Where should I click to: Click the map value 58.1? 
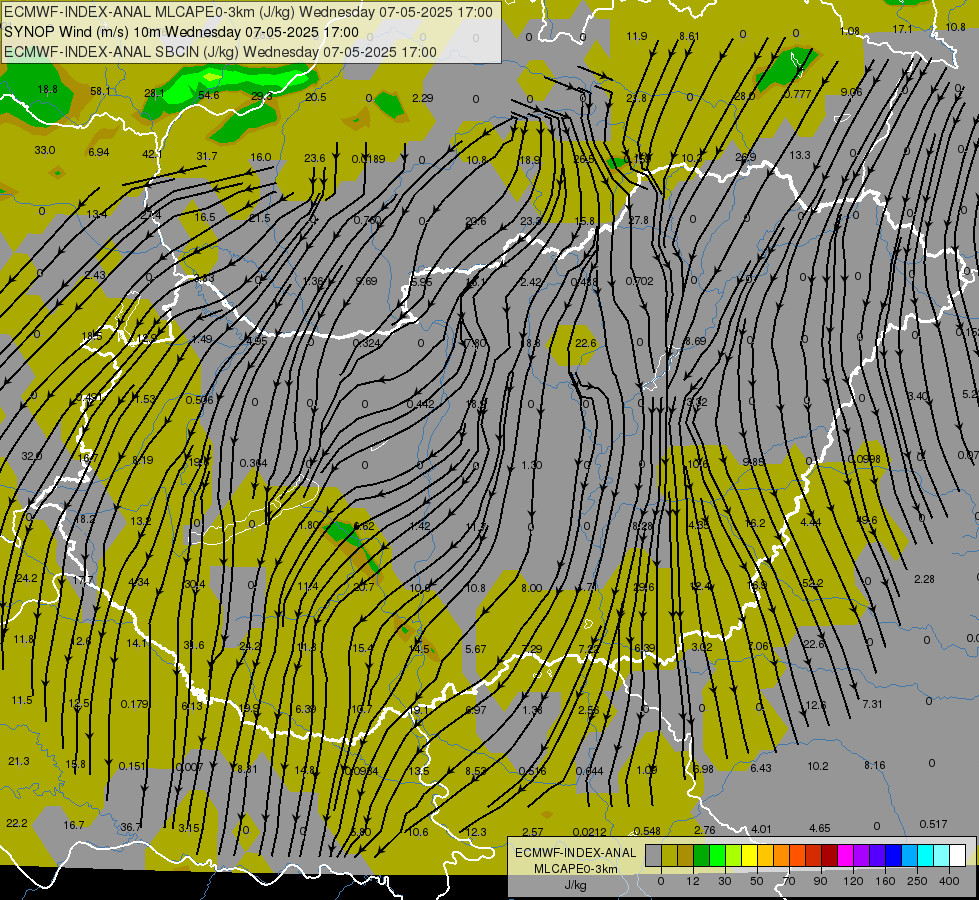[x=101, y=91]
